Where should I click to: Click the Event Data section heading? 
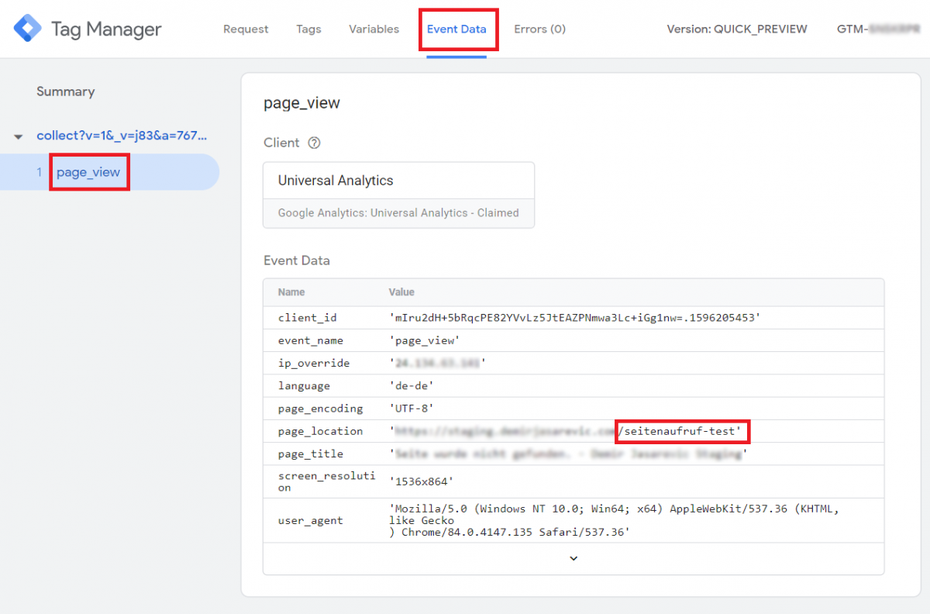tap(297, 260)
